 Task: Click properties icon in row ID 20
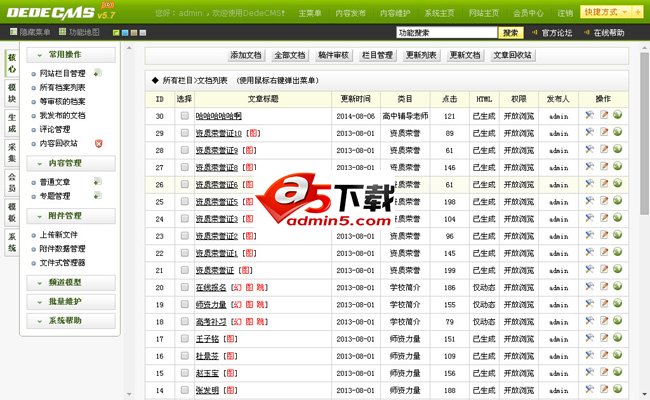(x=589, y=286)
